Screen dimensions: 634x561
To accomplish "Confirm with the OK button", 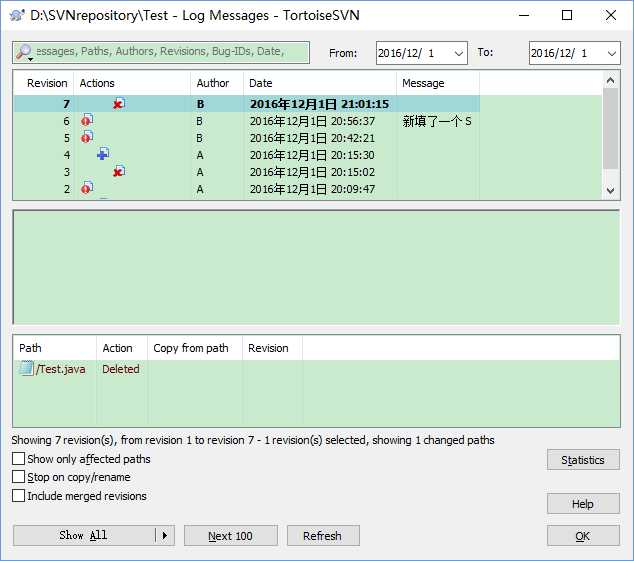I will [583, 536].
